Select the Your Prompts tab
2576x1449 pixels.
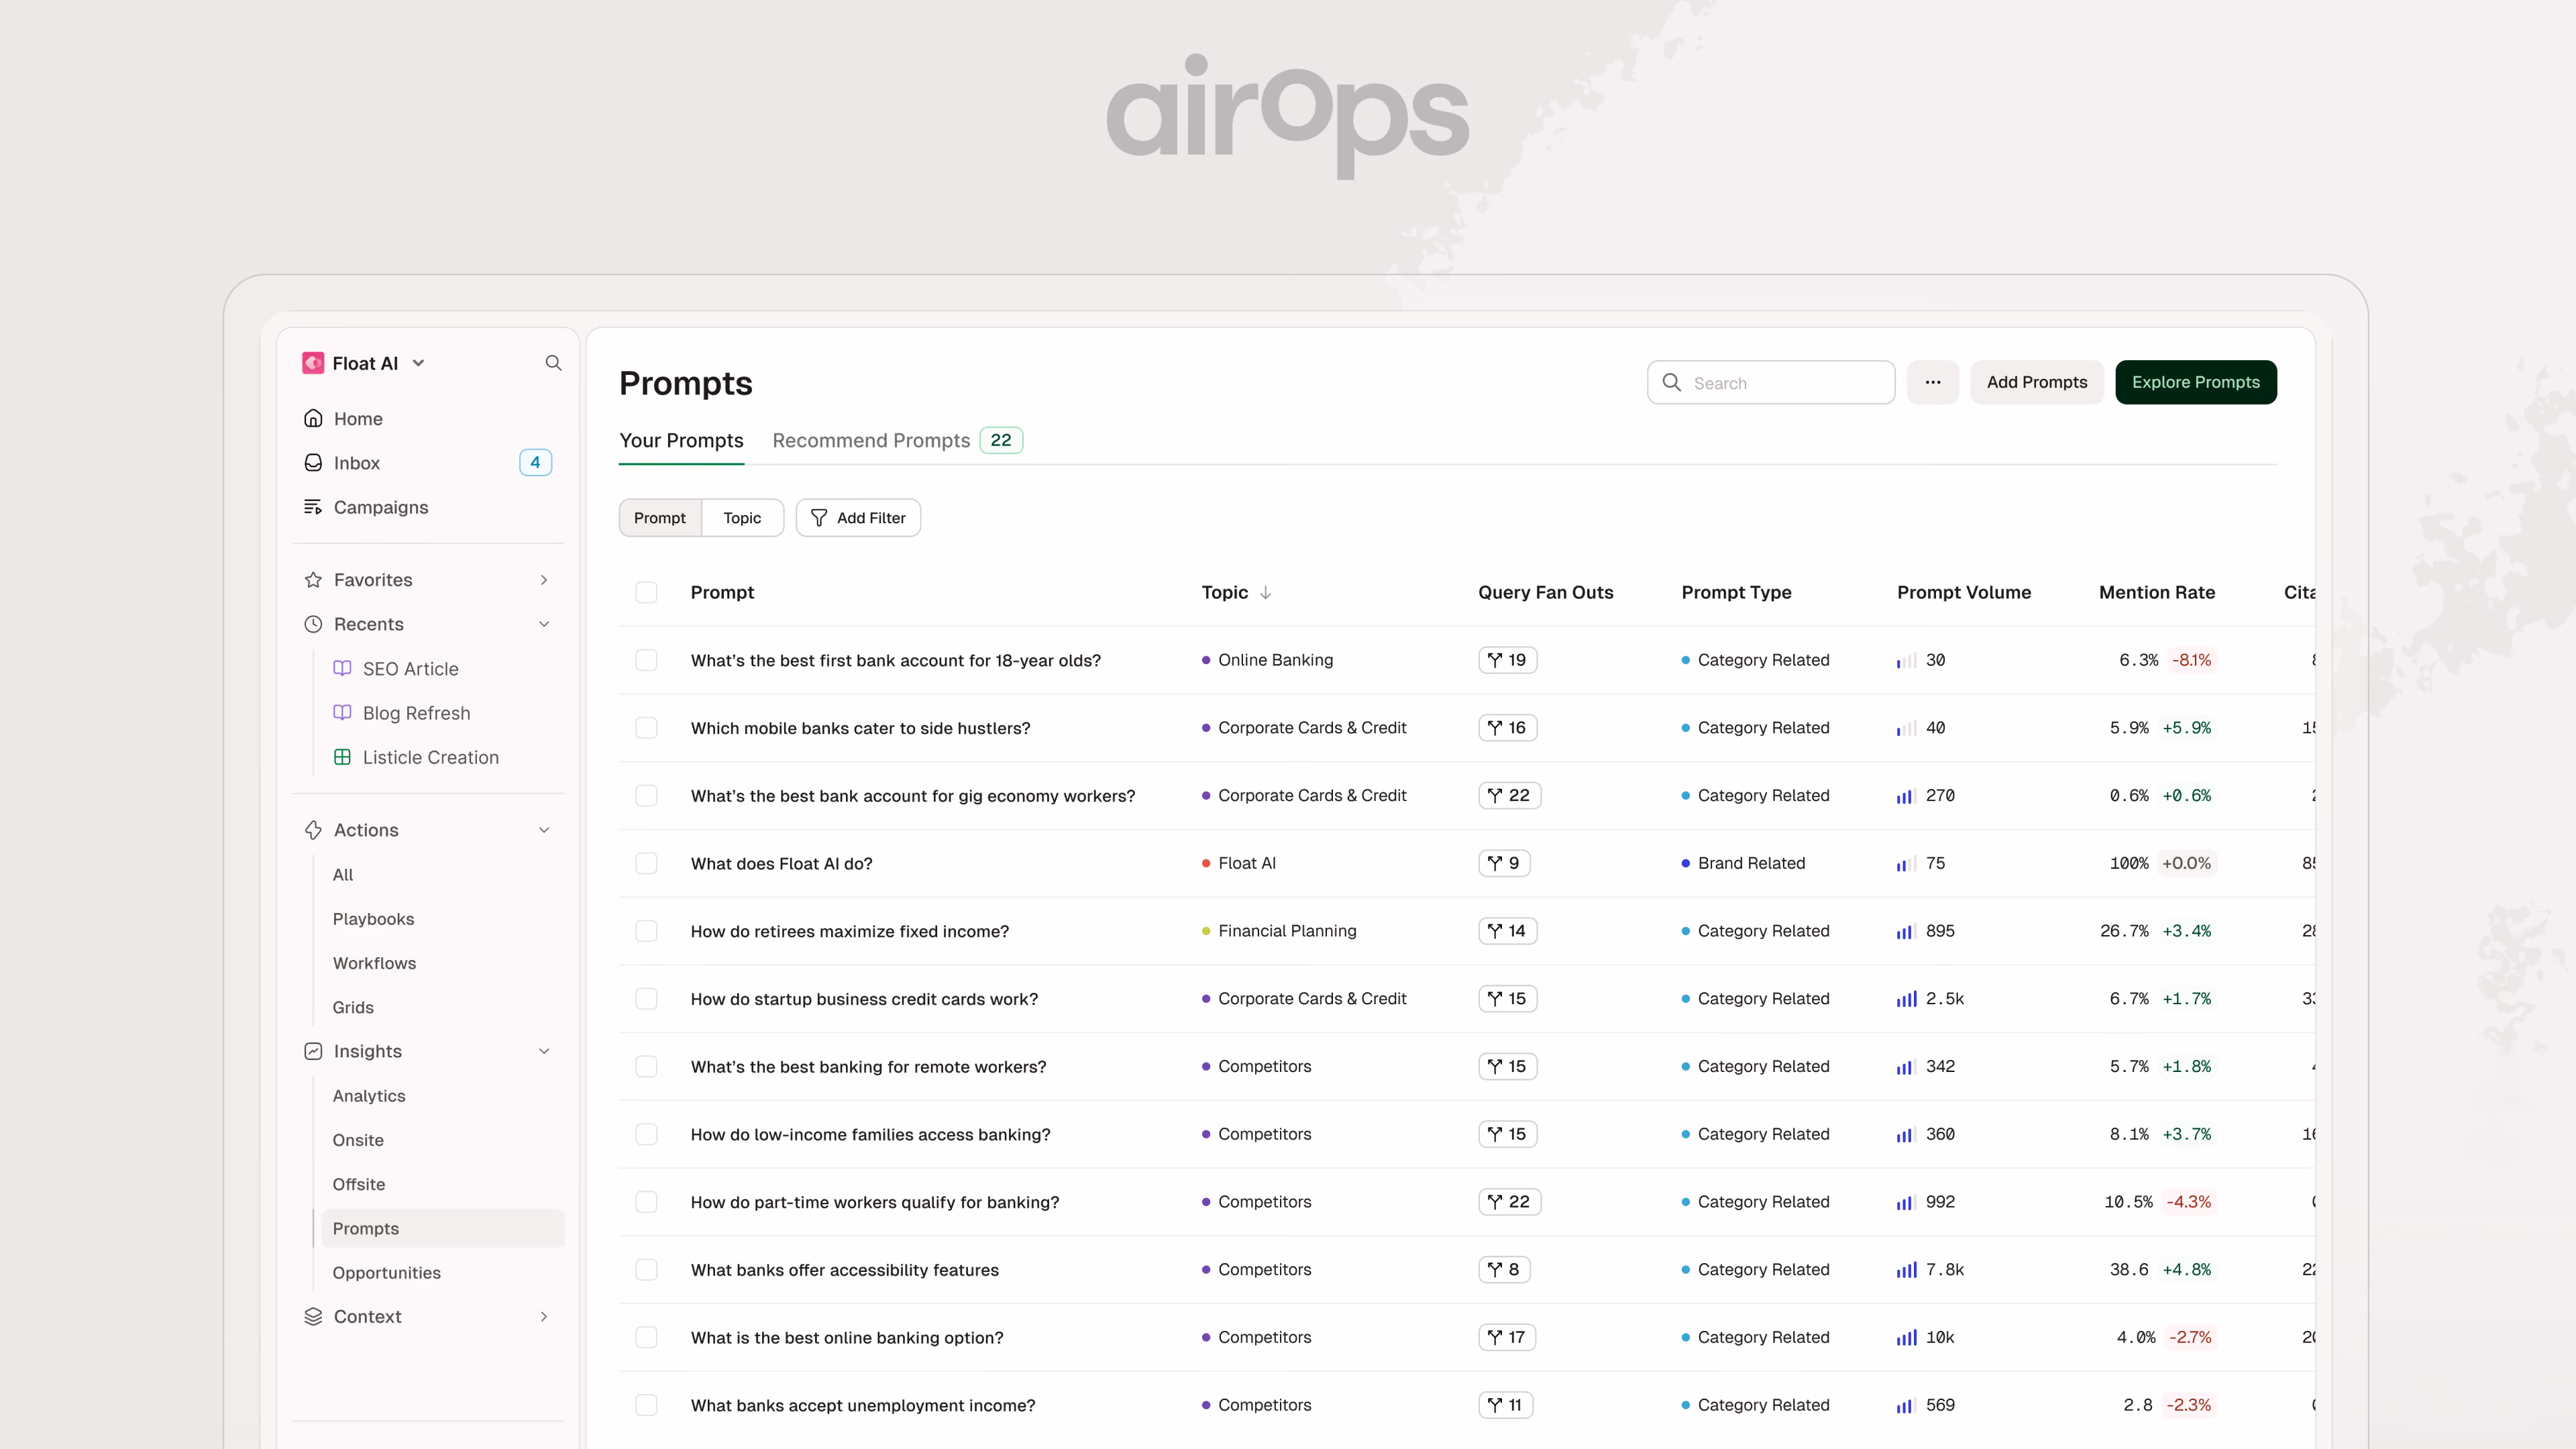tap(681, 440)
